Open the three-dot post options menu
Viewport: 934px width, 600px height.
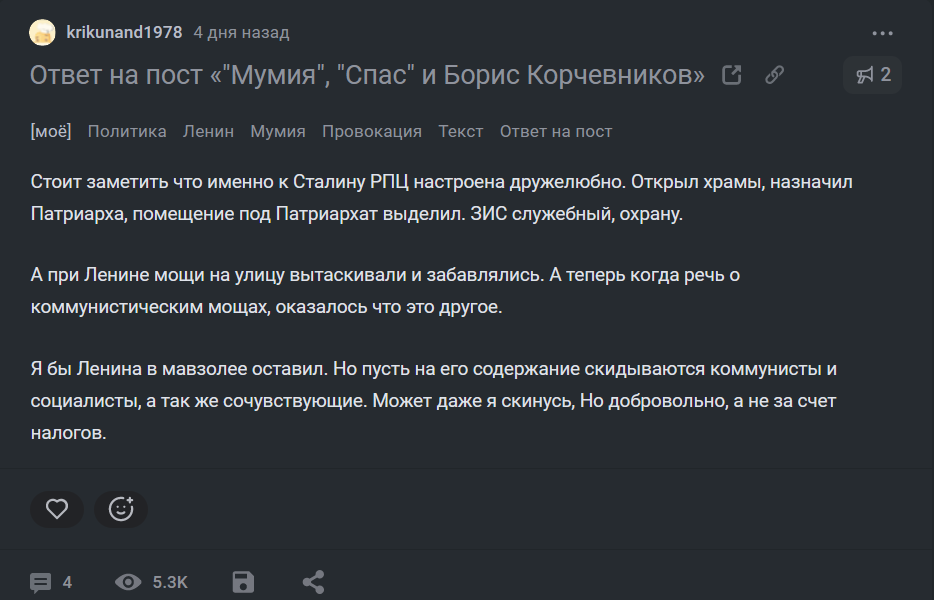point(882,33)
